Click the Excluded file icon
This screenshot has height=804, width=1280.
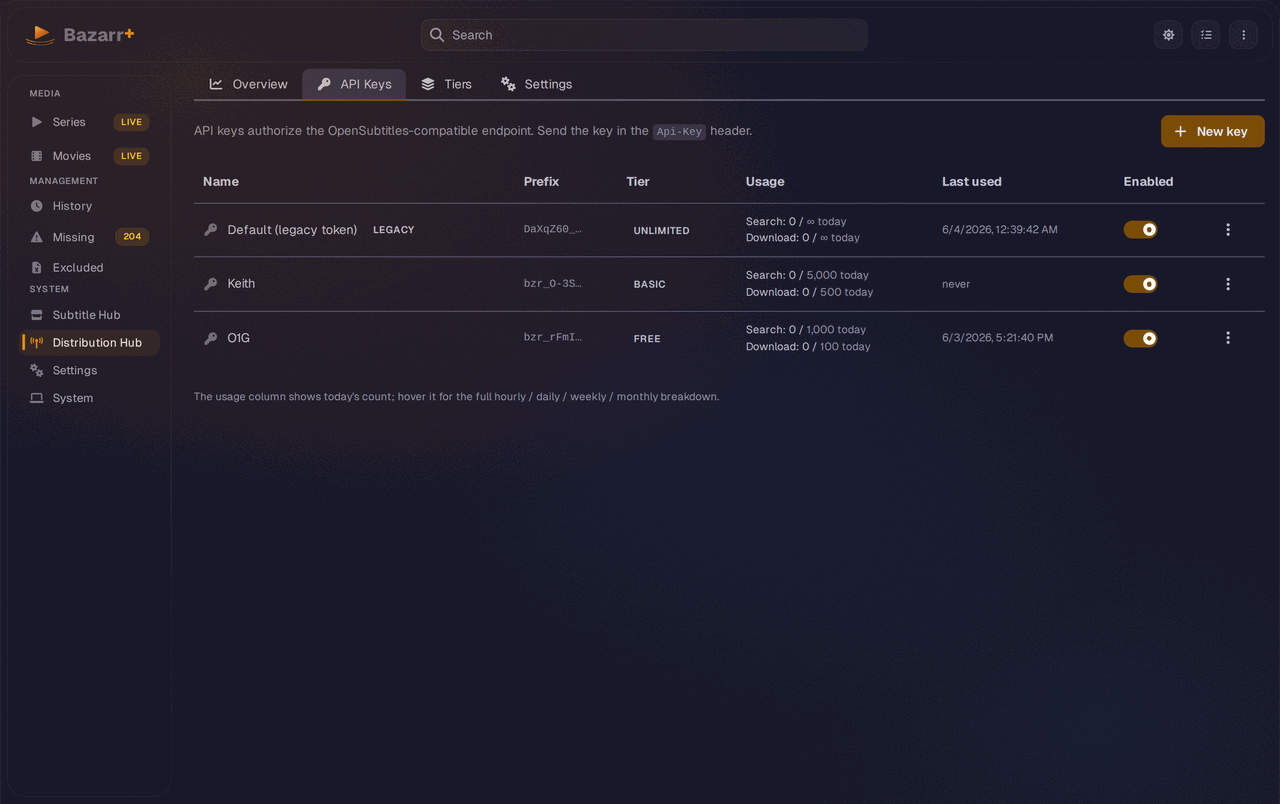[37, 268]
